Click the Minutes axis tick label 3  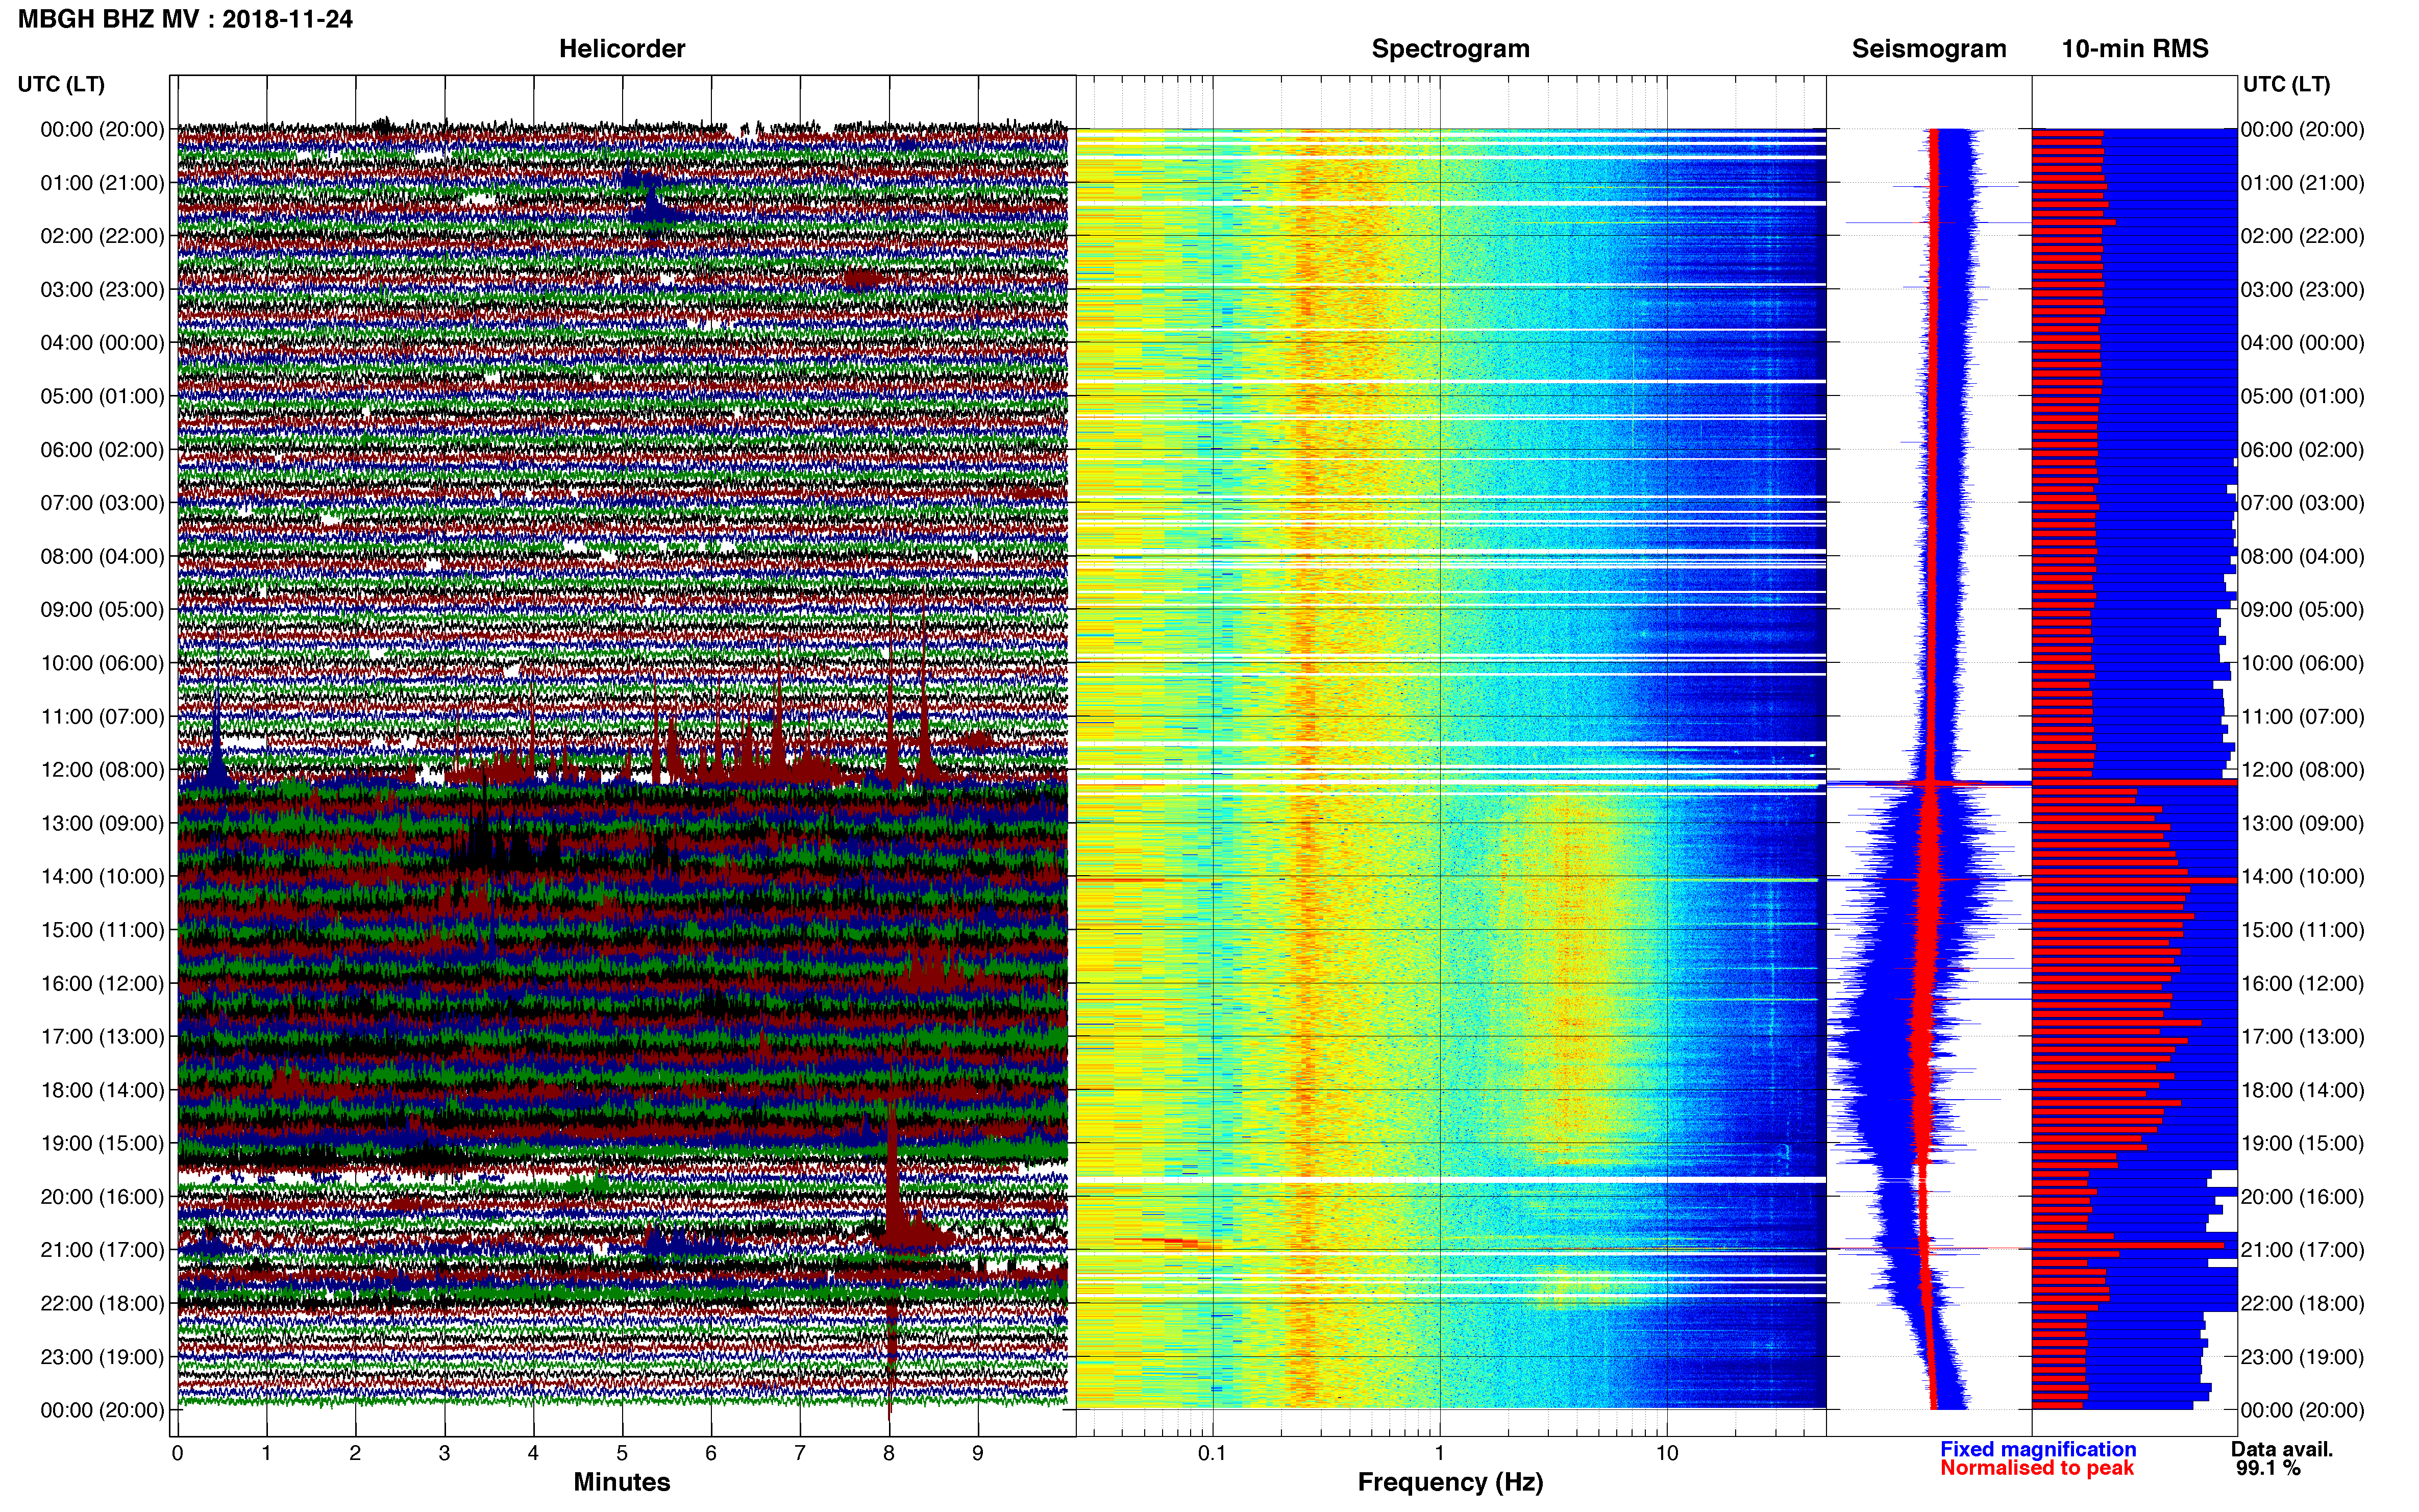[x=444, y=1453]
